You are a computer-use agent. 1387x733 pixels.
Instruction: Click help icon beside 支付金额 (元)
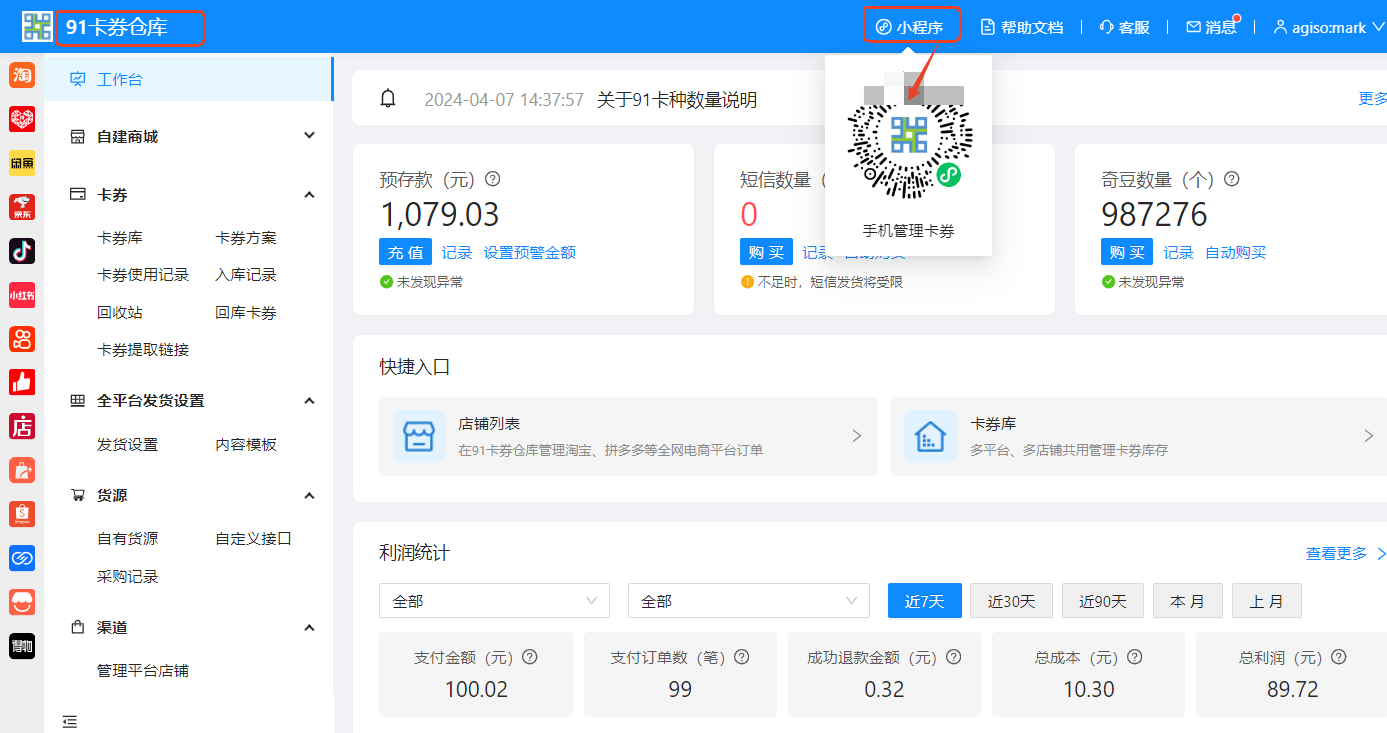[x=530, y=657]
